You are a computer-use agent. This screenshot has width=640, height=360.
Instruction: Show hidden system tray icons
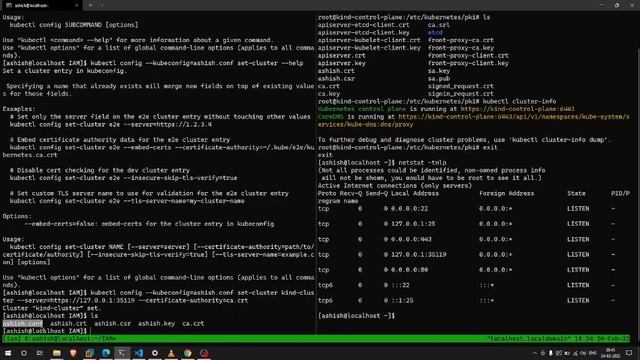pyautogui.click(x=535, y=353)
